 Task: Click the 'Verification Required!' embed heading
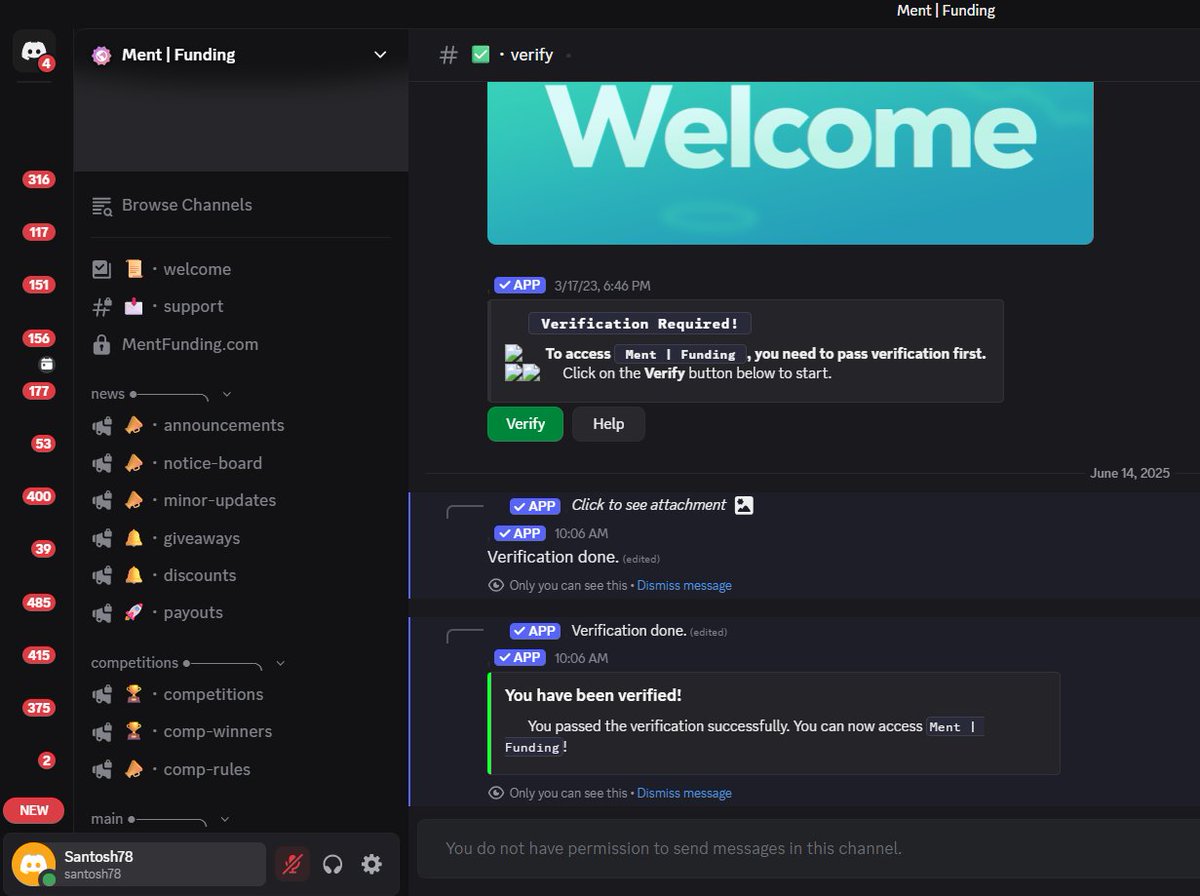click(x=639, y=324)
